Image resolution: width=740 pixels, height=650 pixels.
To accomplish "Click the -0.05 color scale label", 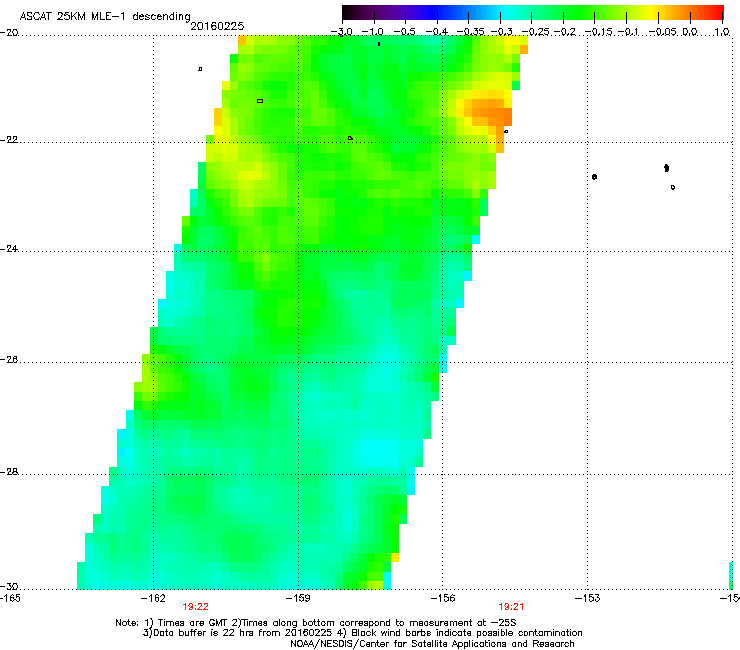I will coord(663,32).
